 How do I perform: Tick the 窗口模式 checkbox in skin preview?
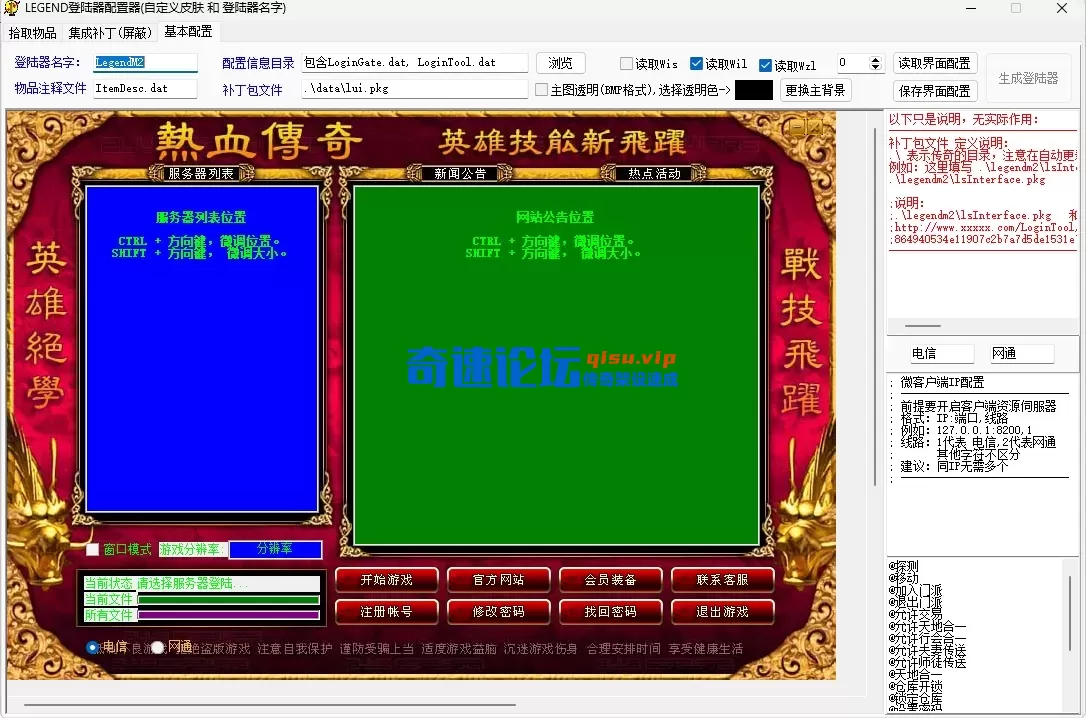[x=93, y=550]
